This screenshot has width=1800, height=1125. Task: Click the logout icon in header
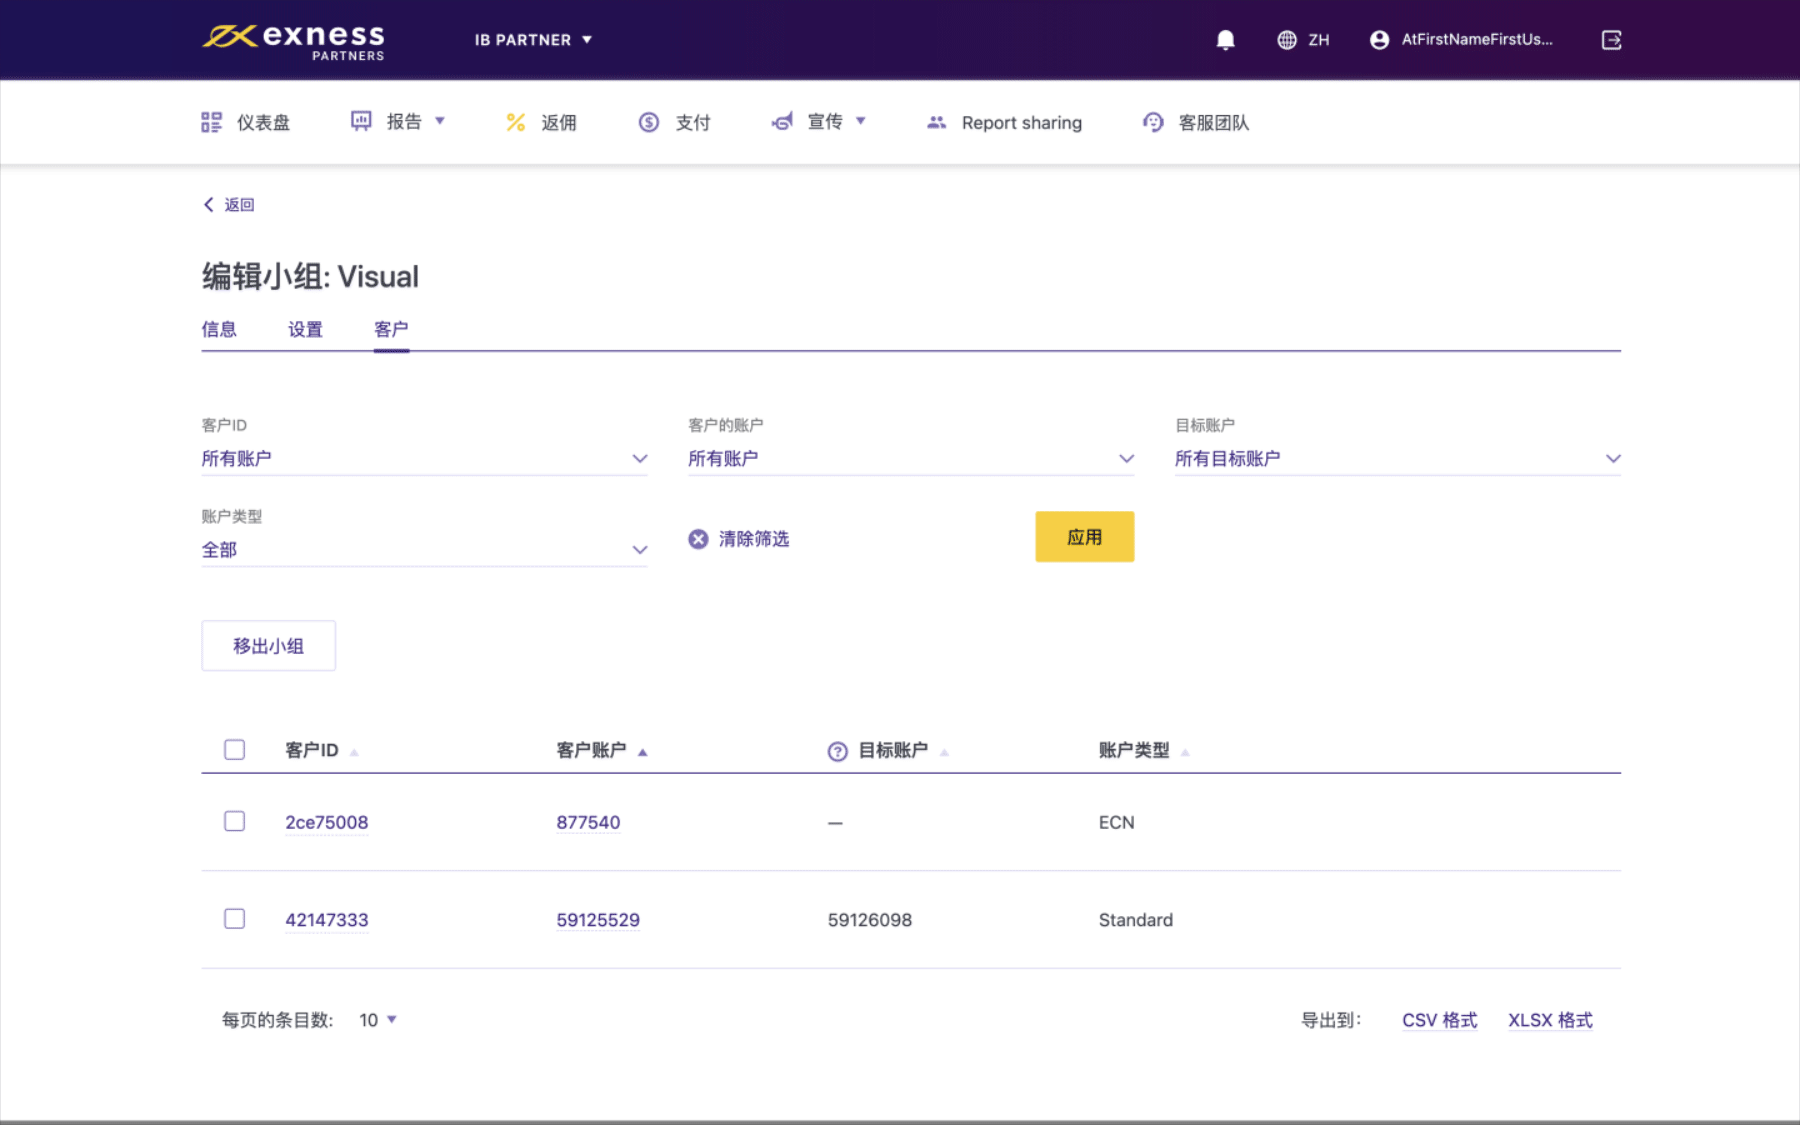click(x=1611, y=40)
